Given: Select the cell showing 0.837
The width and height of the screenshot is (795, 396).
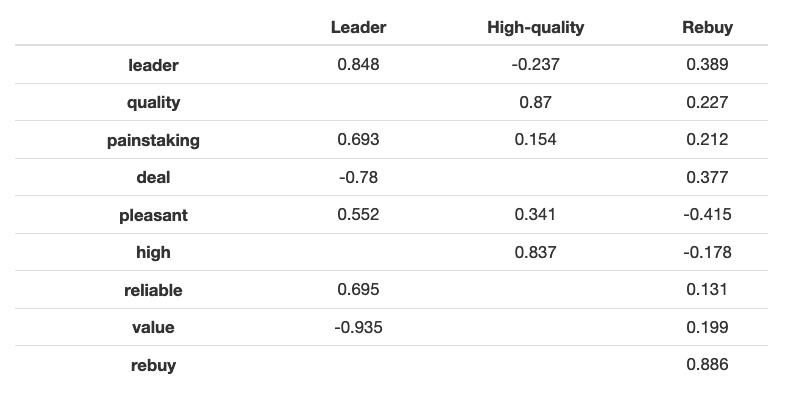Looking at the screenshot, I should point(535,252).
